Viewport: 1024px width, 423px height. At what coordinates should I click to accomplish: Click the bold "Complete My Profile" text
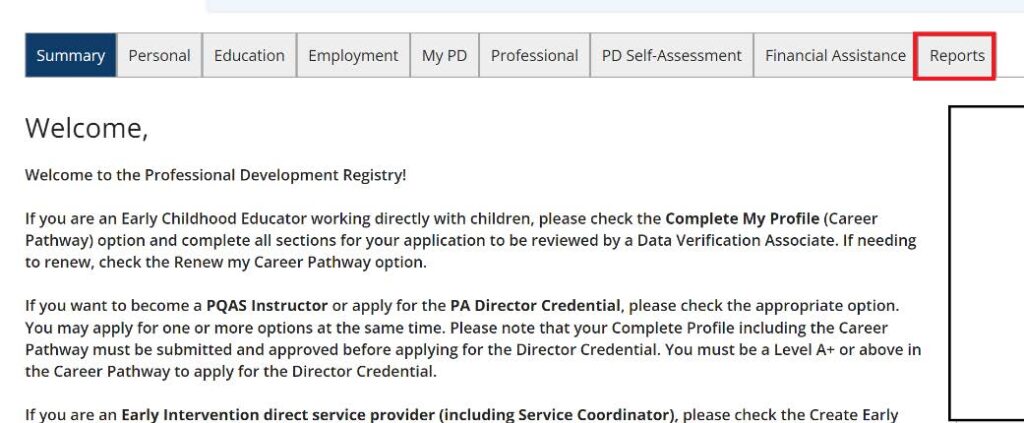[742, 218]
